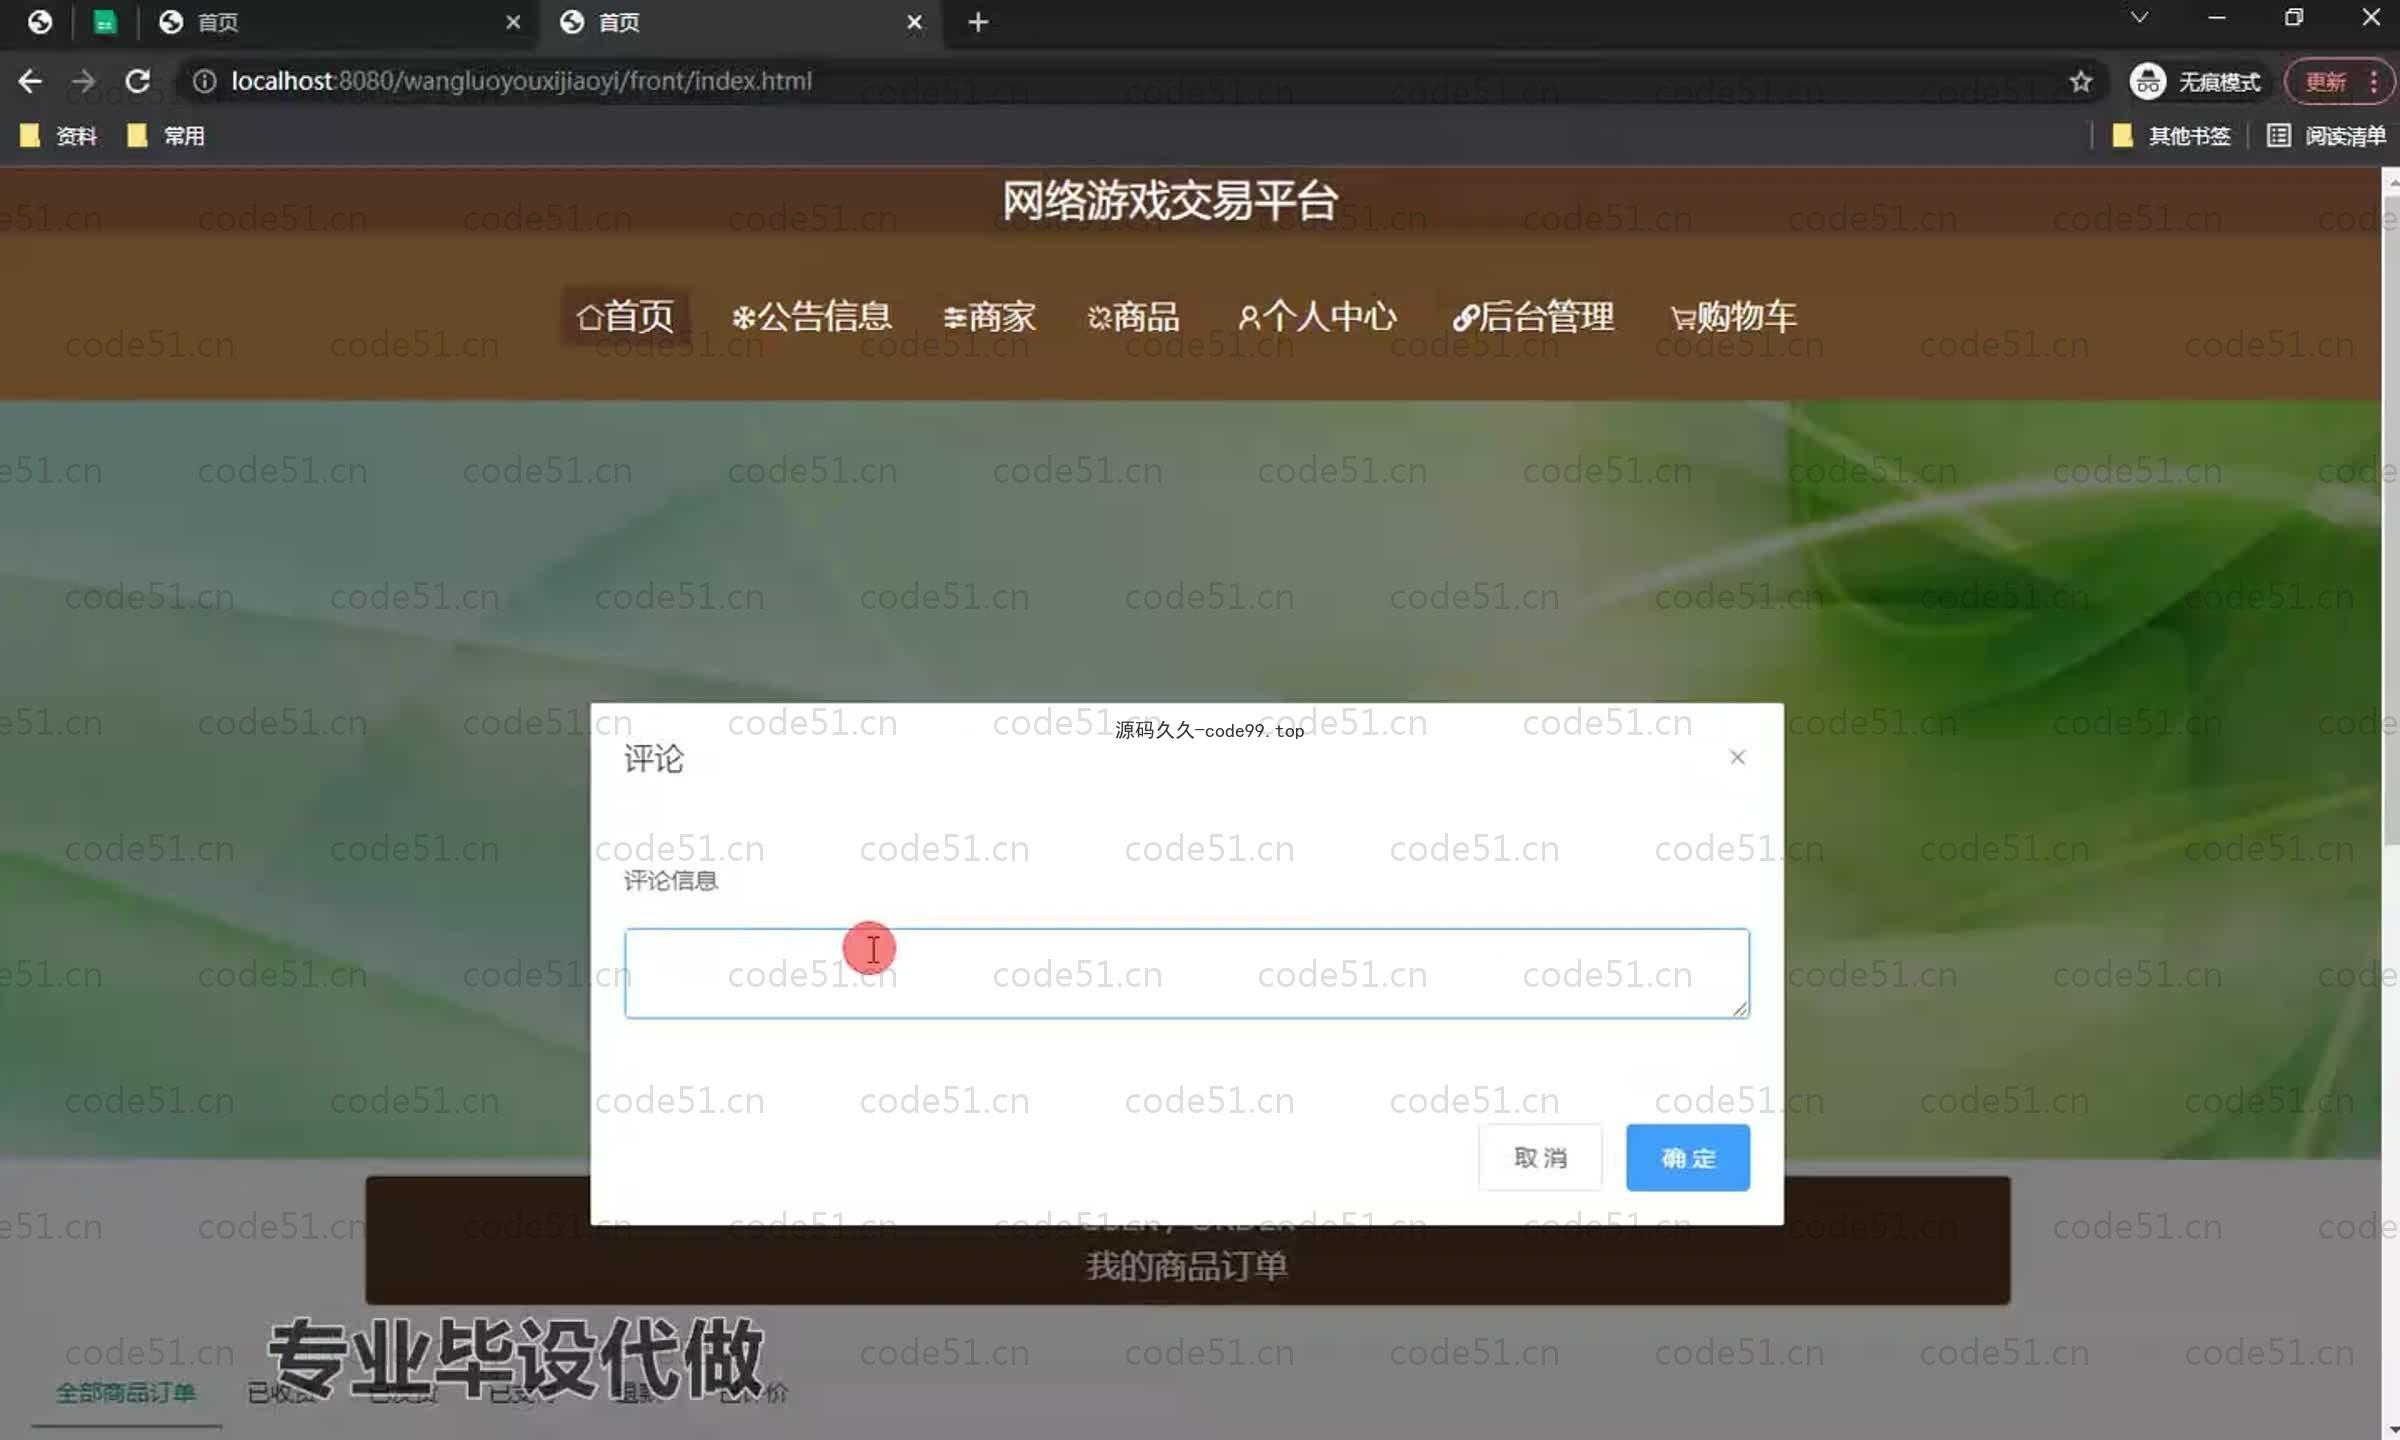Viewport: 2400px width, 1440px height.
Task: Open 商家 navigation item
Action: pyautogui.click(x=989, y=316)
